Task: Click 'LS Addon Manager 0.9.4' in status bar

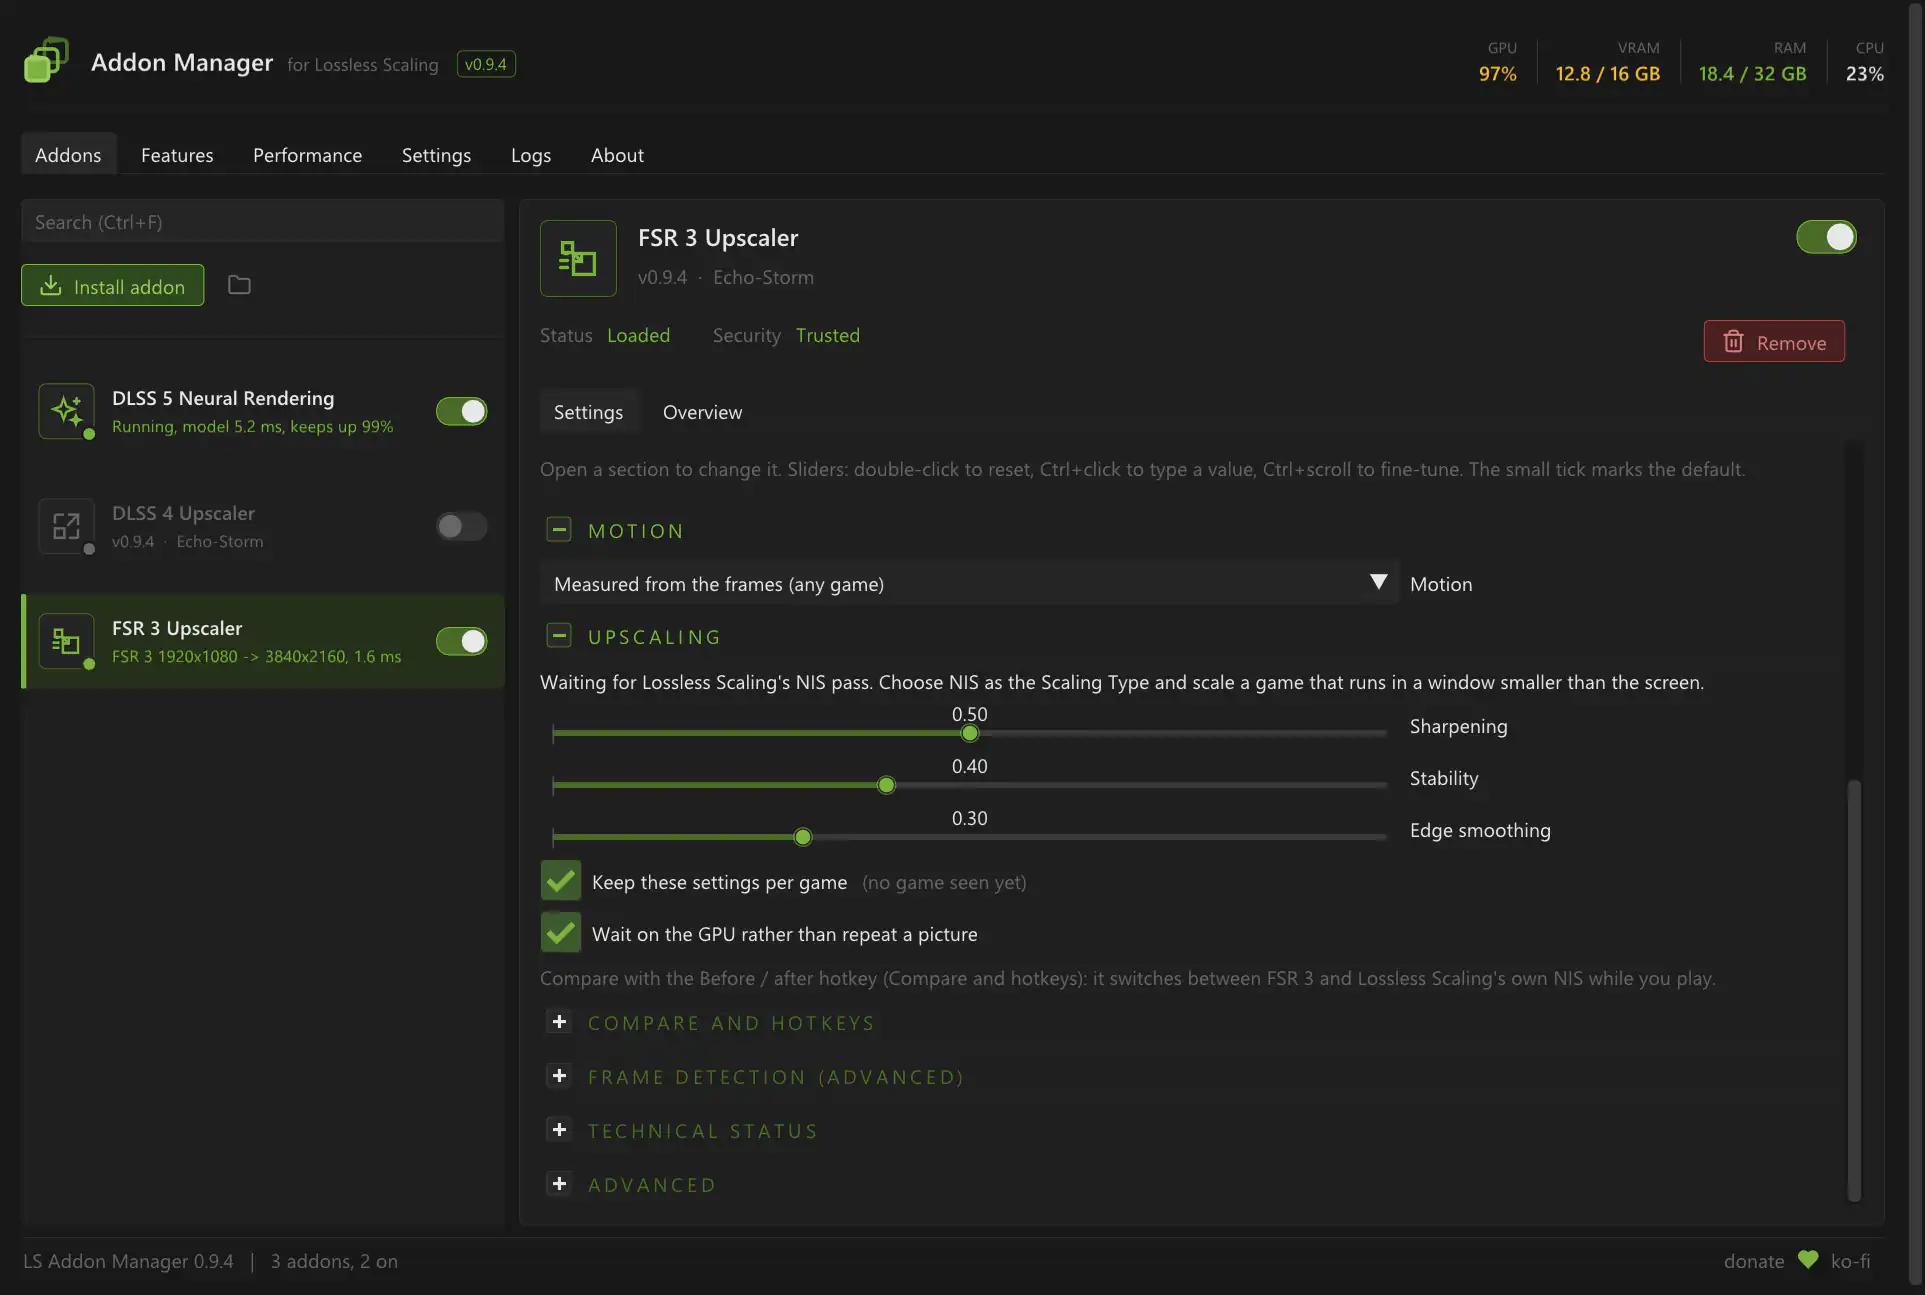Action: 128,1261
